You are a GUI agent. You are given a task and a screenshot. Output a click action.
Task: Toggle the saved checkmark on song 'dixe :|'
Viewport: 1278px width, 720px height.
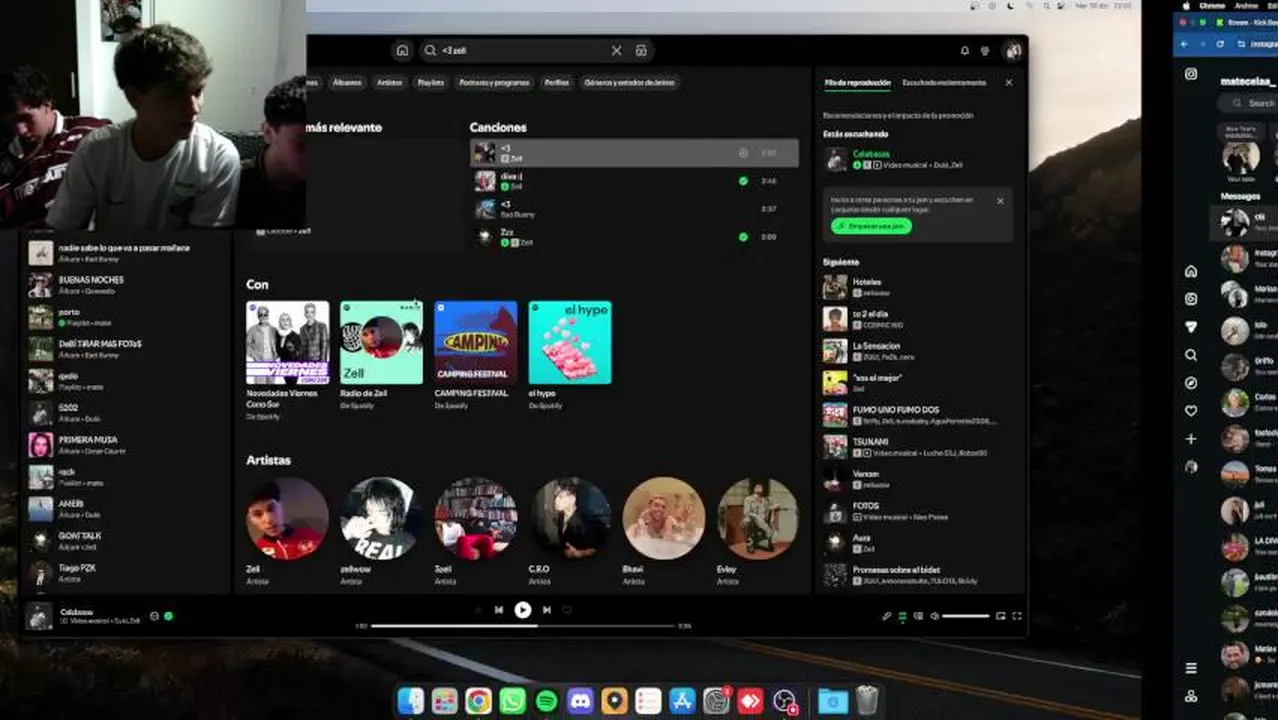pyautogui.click(x=743, y=181)
